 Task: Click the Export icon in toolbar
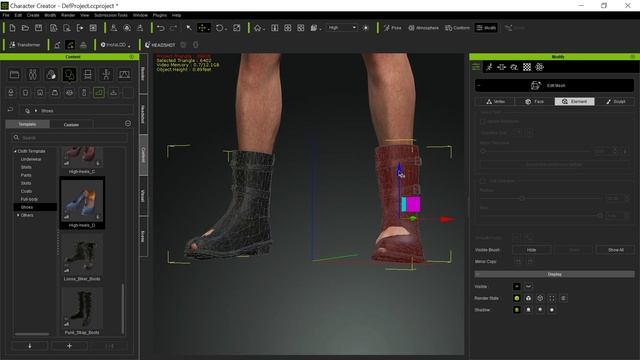click(80, 28)
